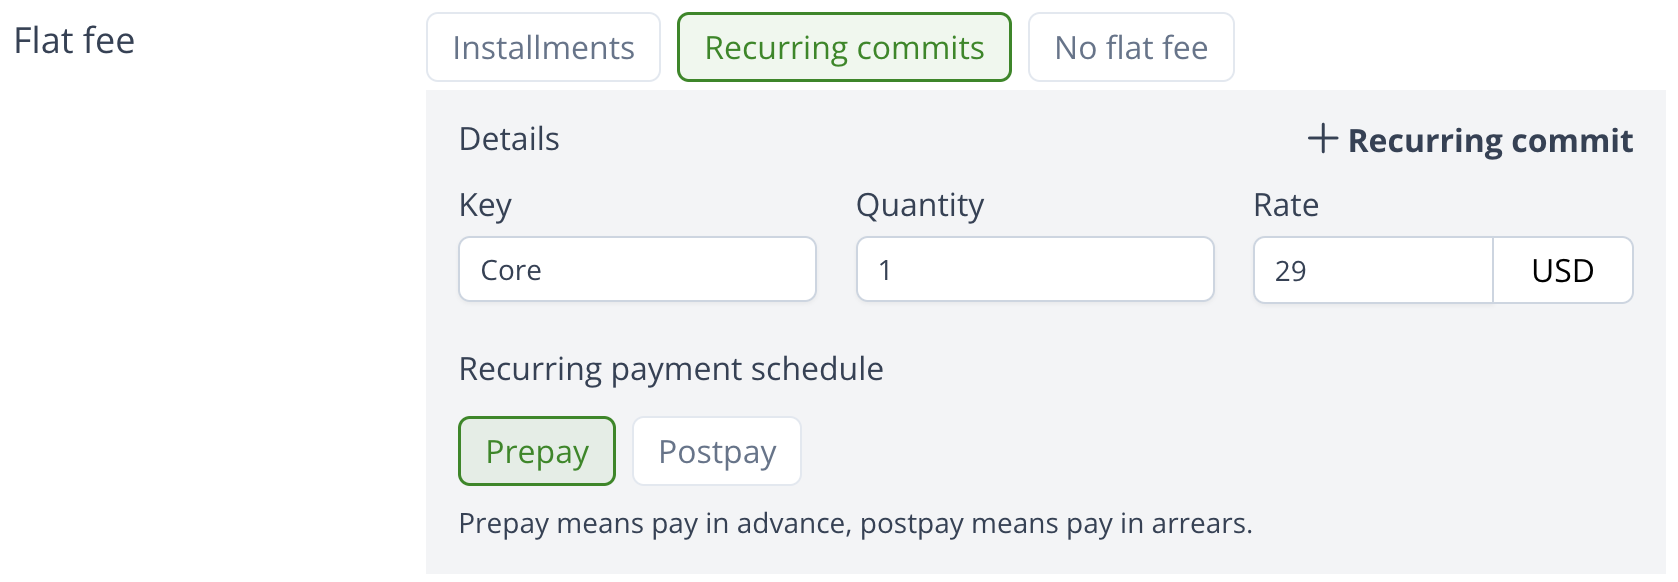Click the Rate amount field showing 29
The width and height of the screenshot is (1678, 582).
(x=1373, y=271)
